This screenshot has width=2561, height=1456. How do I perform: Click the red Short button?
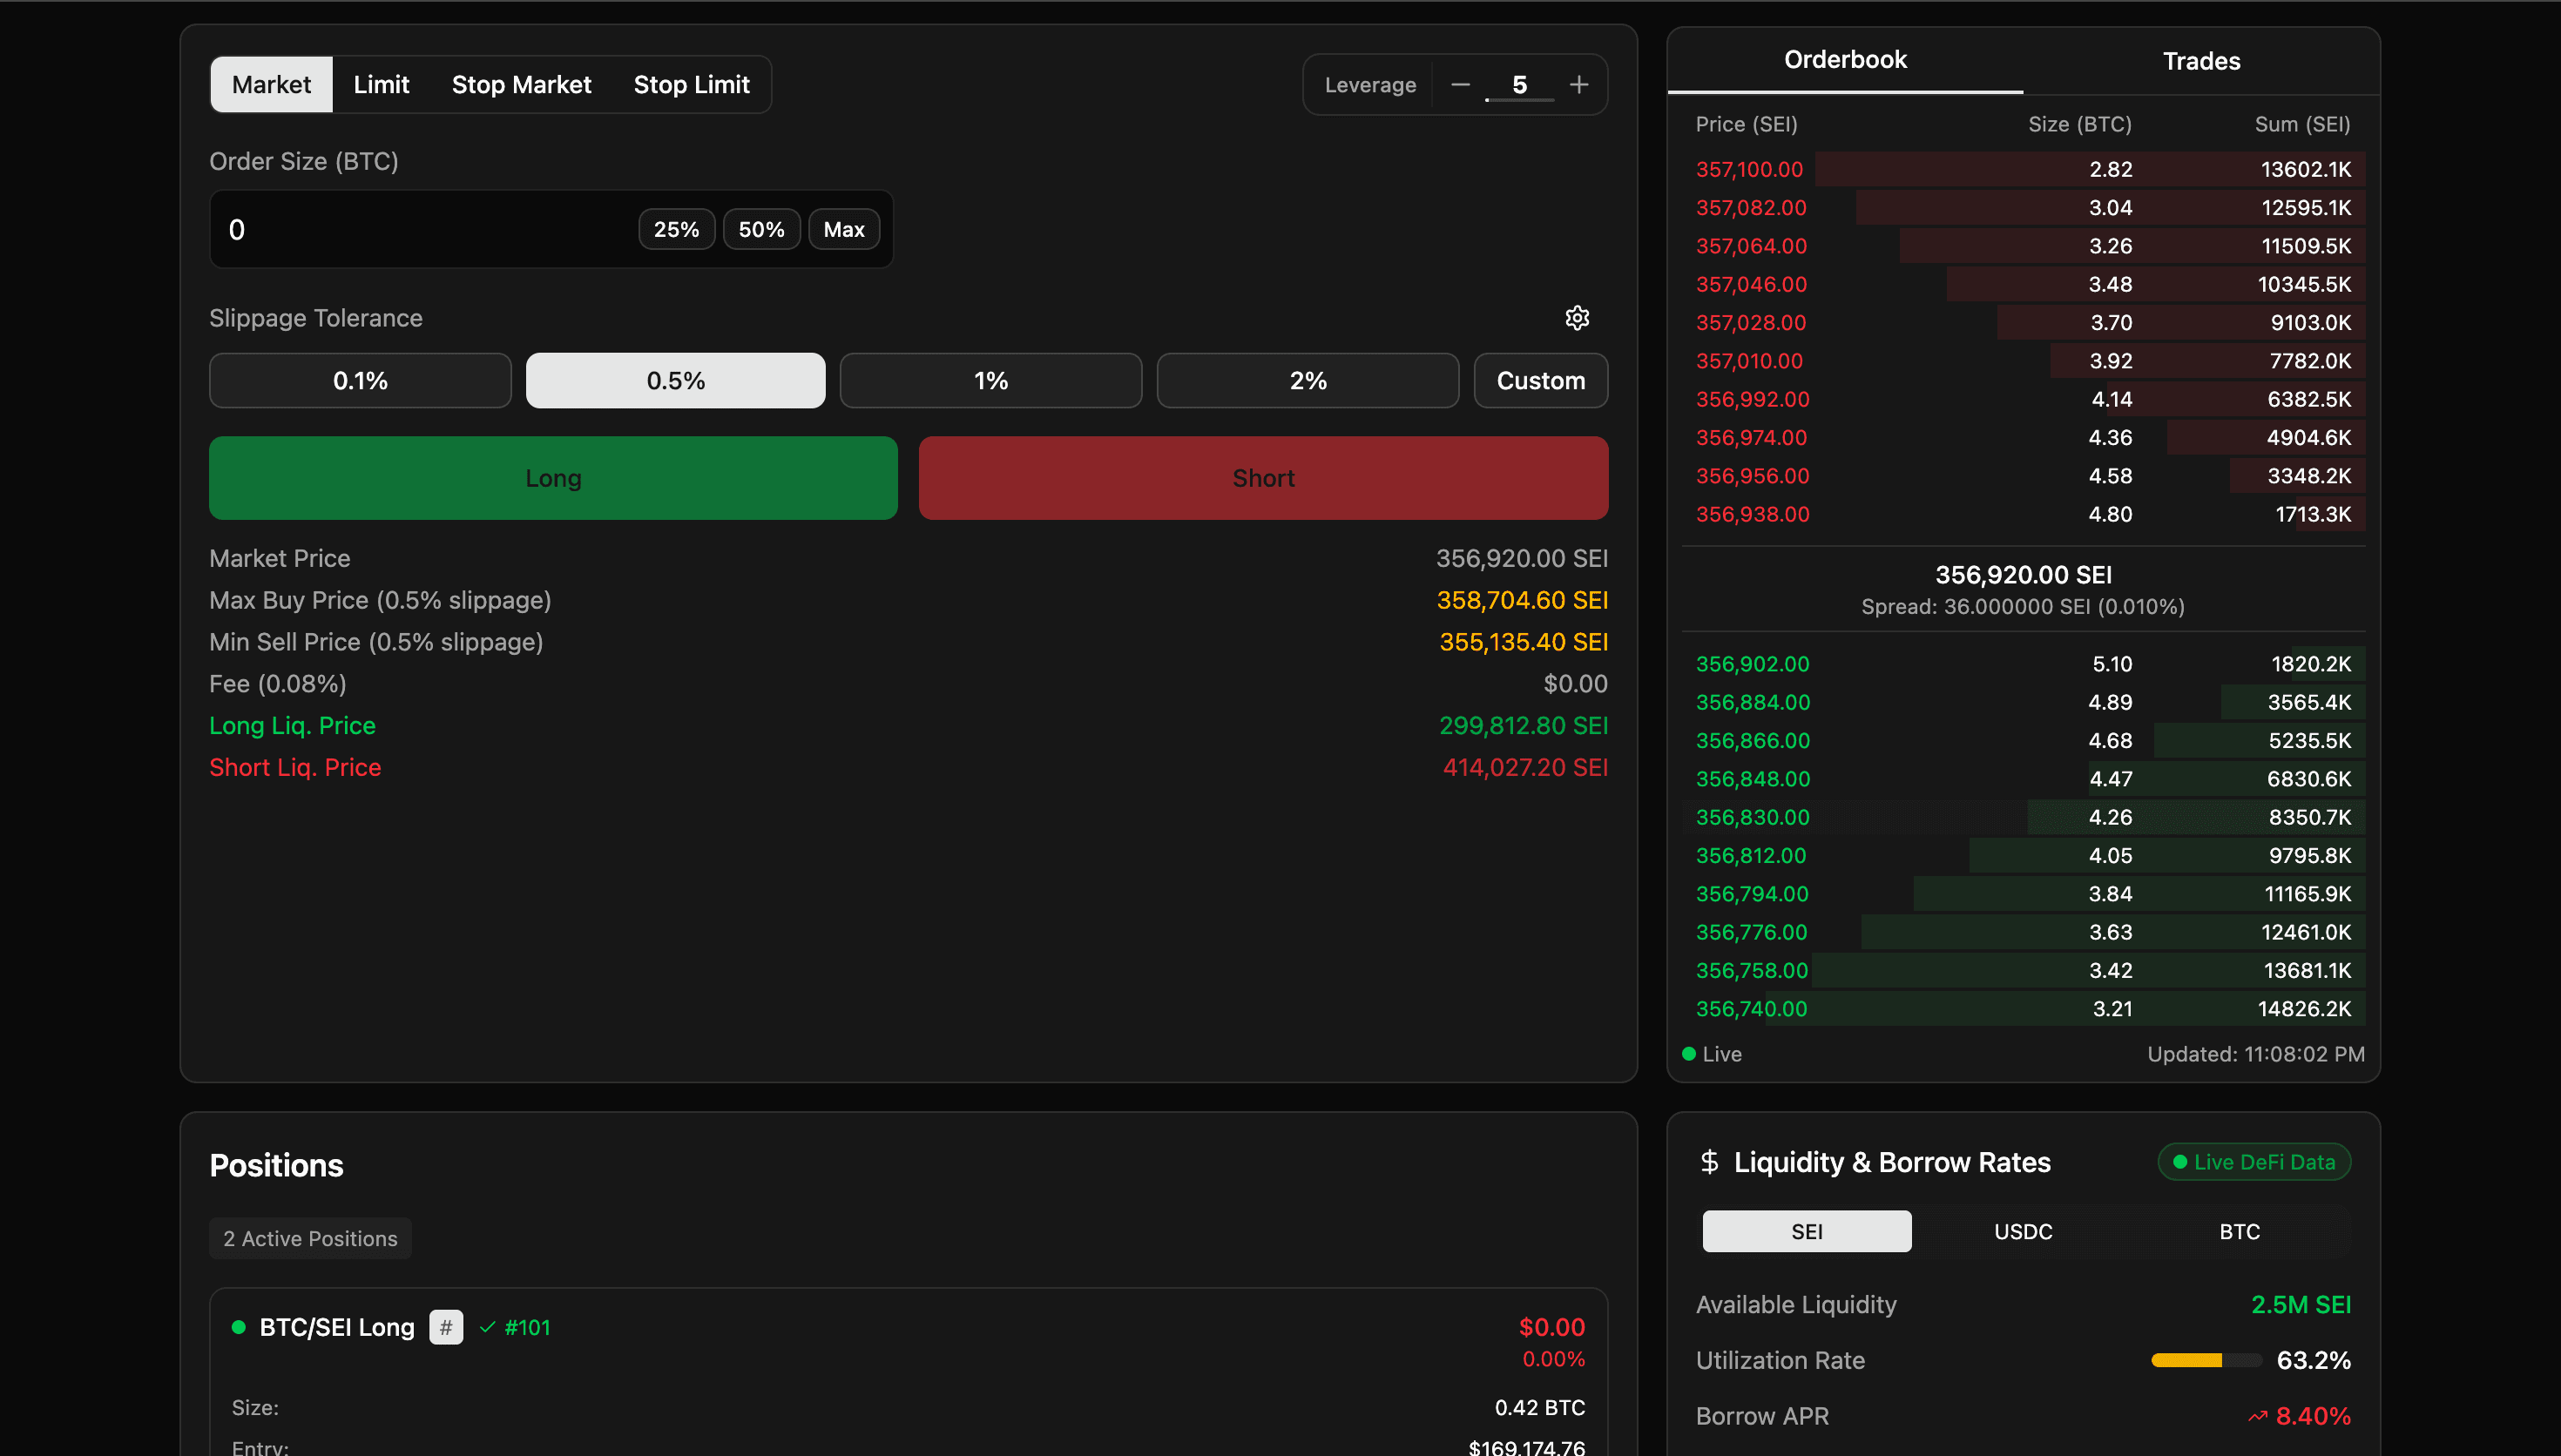click(1263, 478)
